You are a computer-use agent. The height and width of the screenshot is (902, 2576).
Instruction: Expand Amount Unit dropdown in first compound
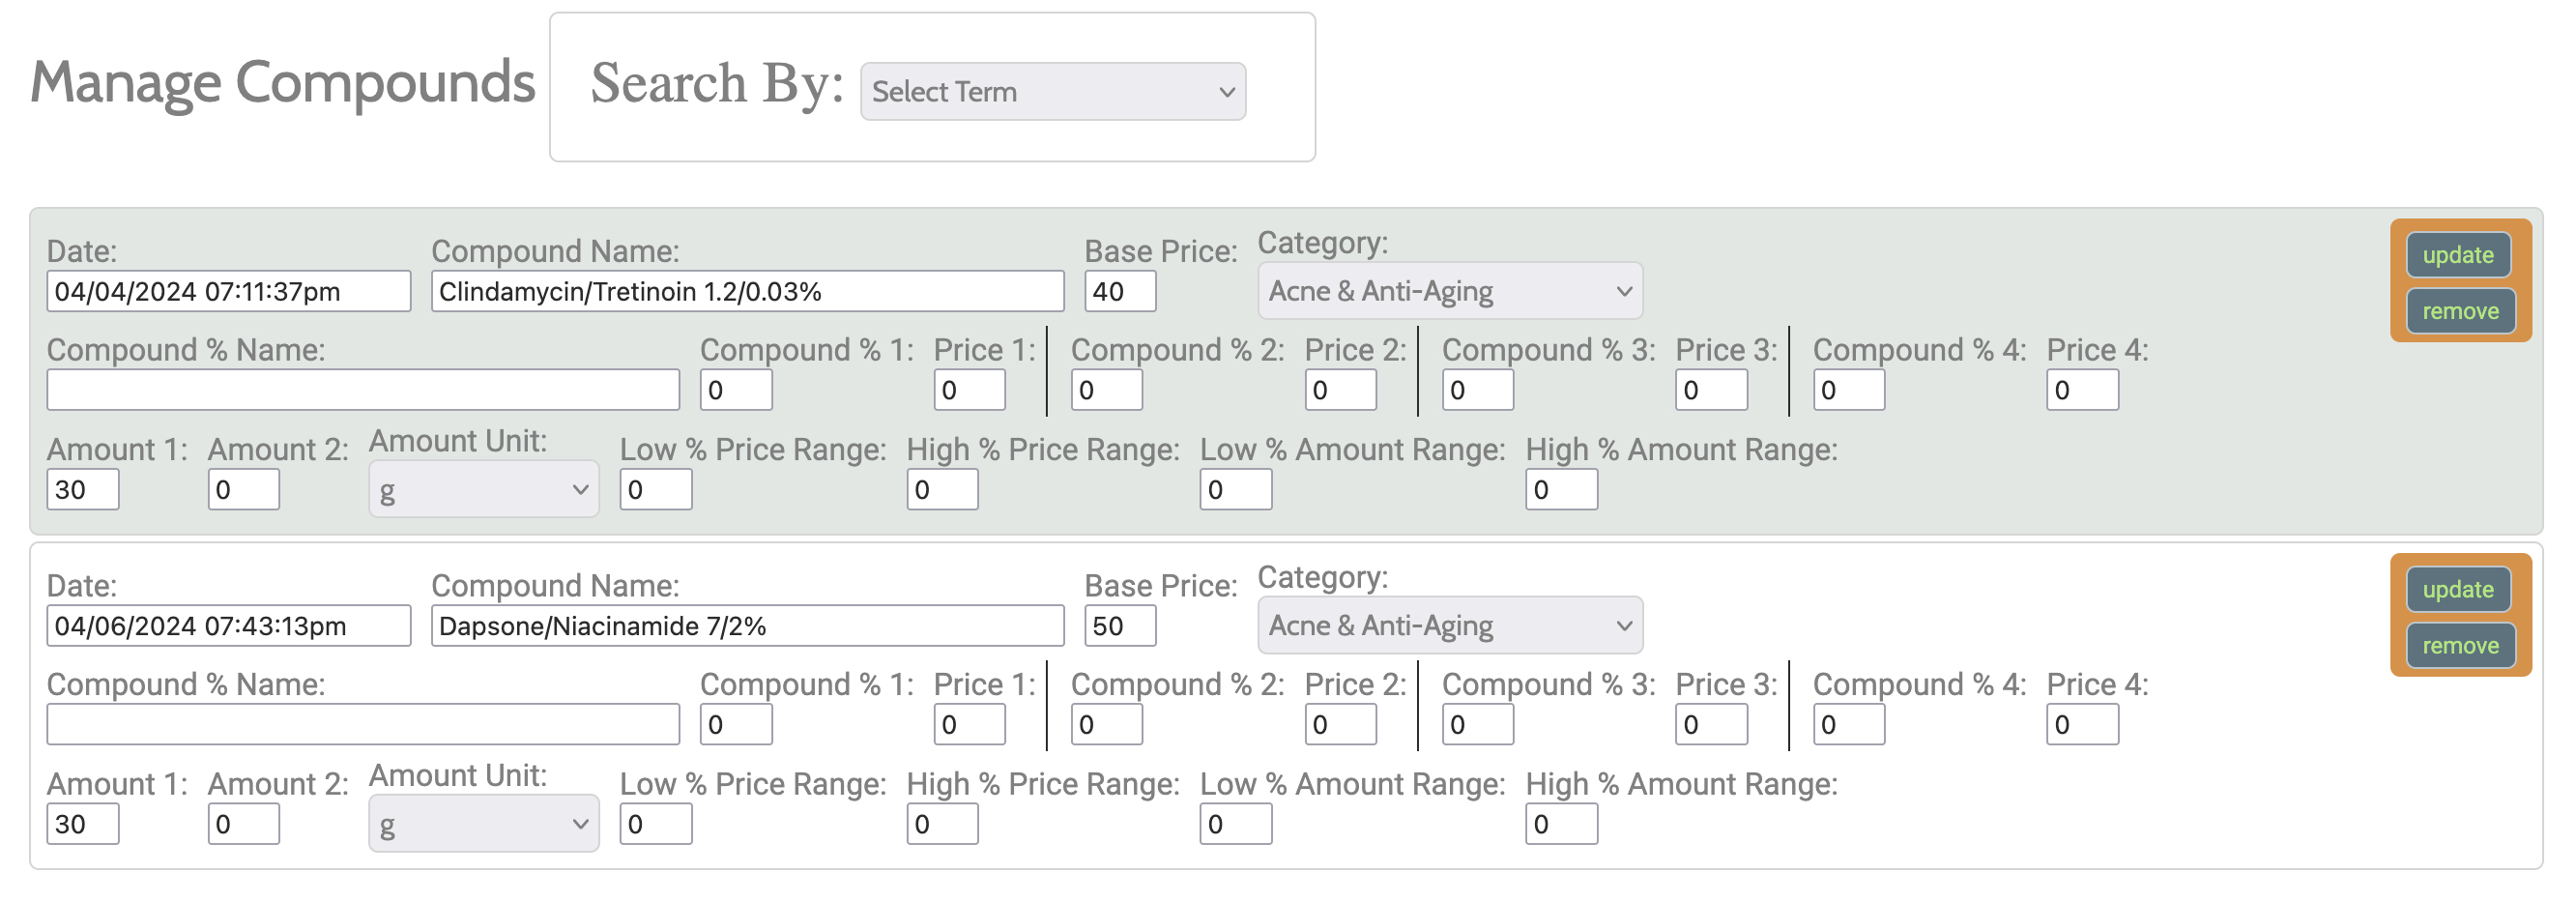pos(483,490)
